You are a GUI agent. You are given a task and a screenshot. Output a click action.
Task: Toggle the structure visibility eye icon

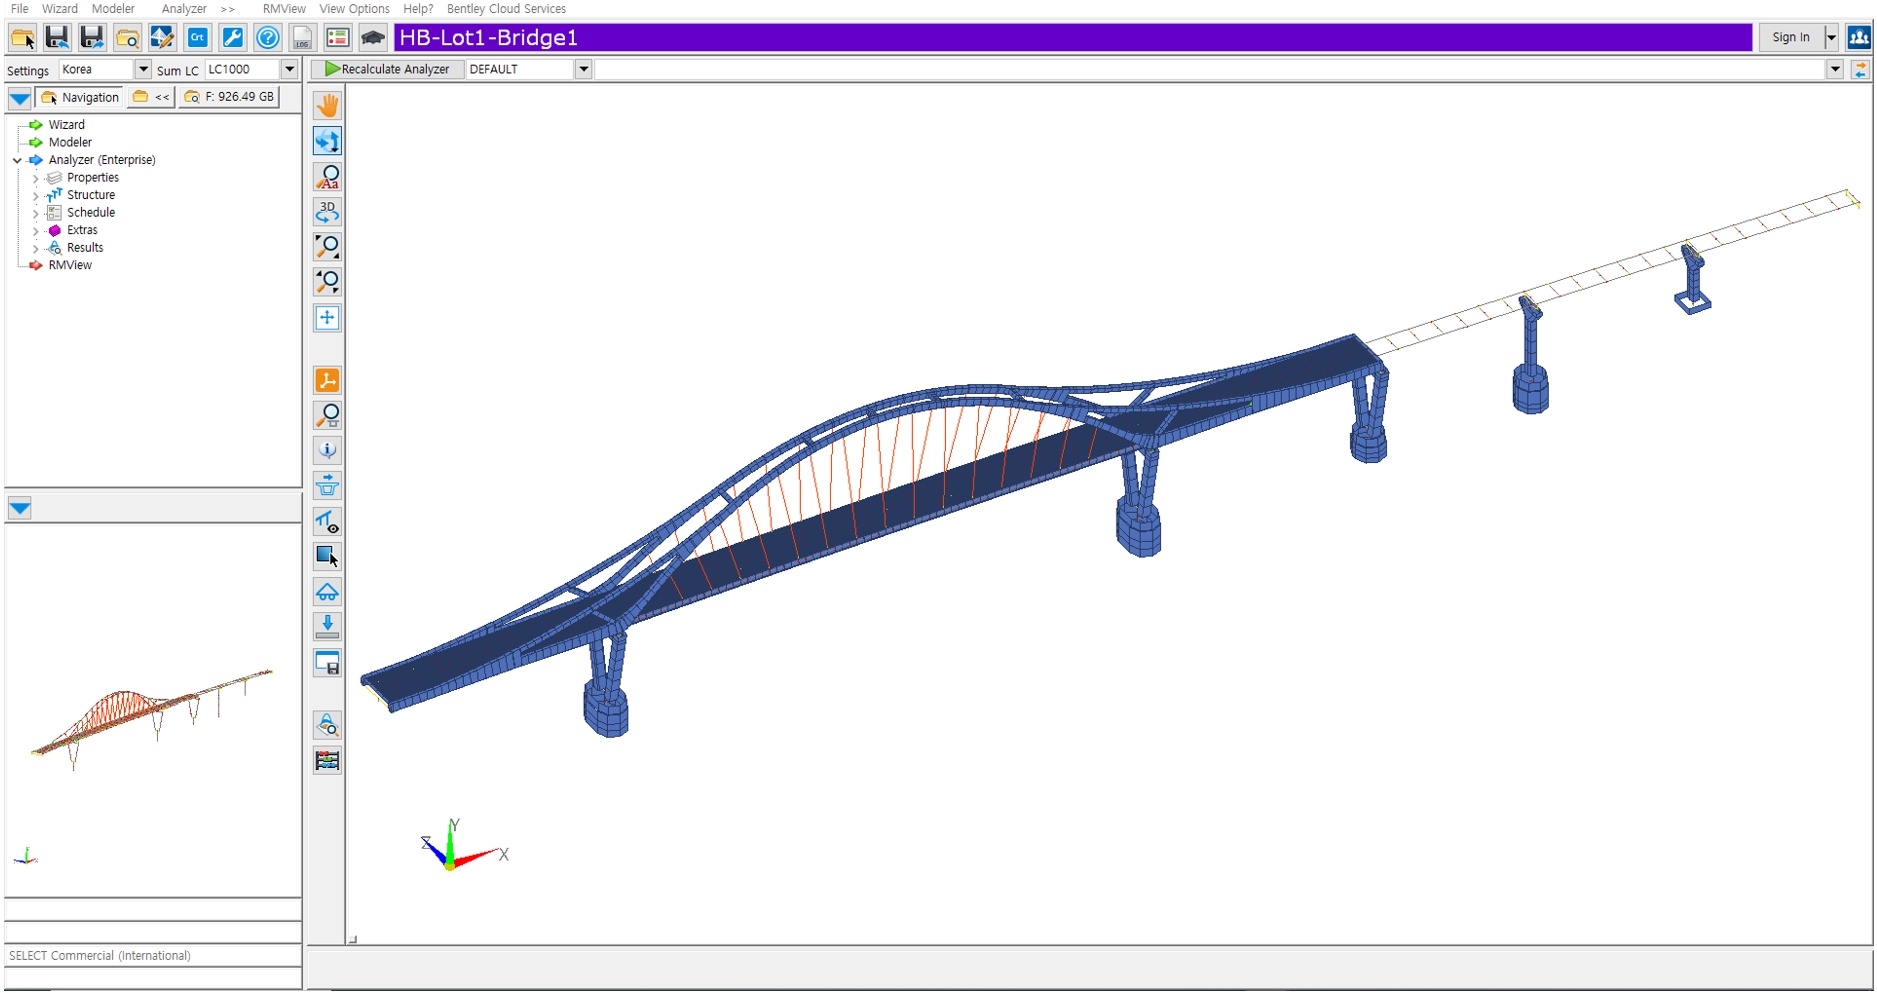327,521
